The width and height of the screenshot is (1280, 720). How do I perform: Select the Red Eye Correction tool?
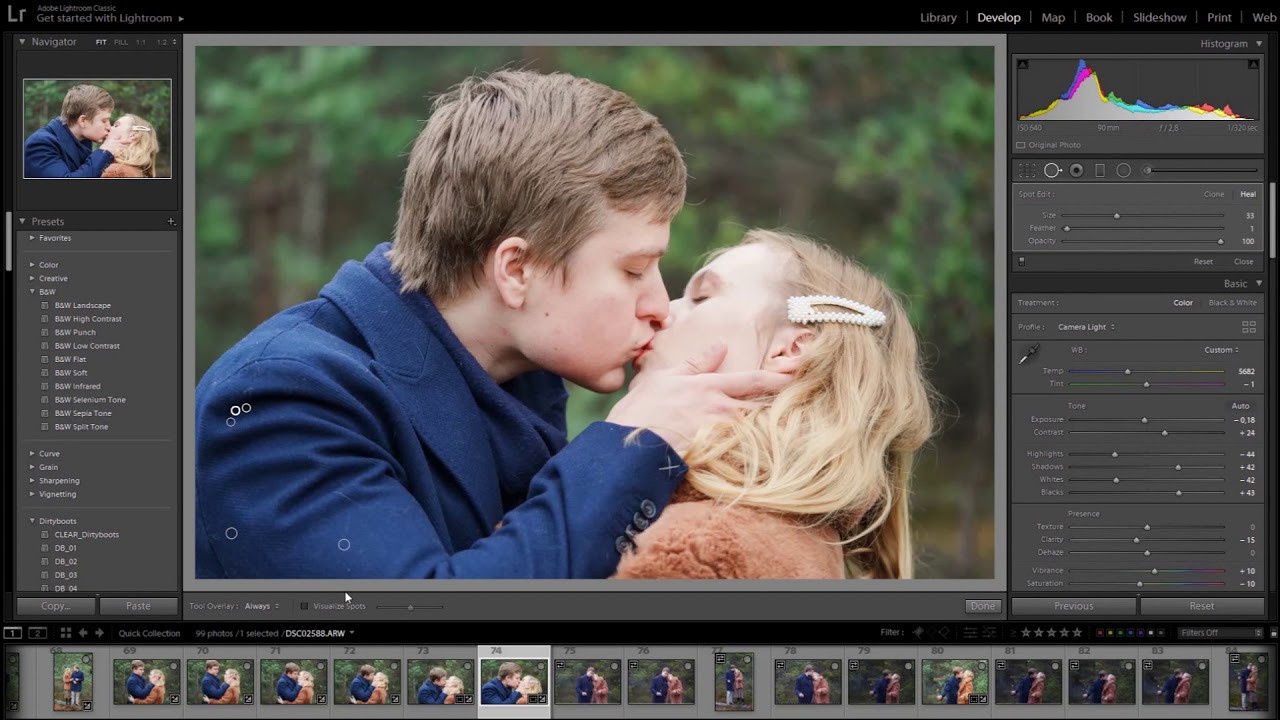coord(1076,171)
